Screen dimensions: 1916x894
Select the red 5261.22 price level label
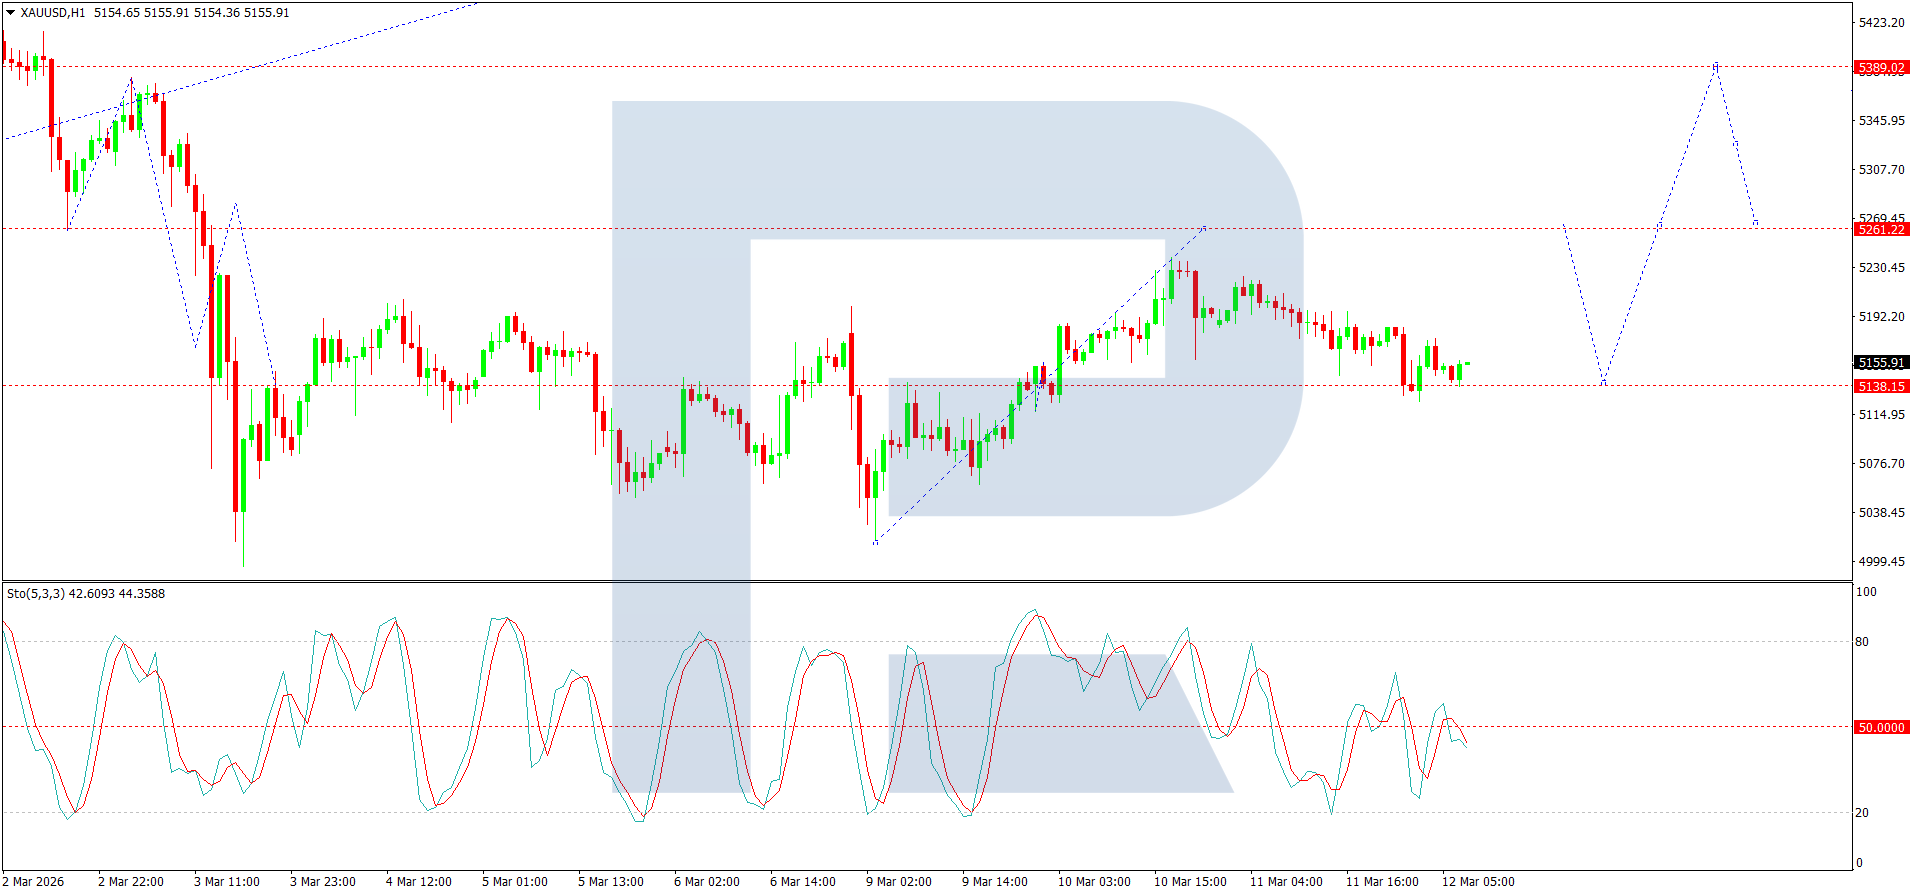pos(1881,229)
